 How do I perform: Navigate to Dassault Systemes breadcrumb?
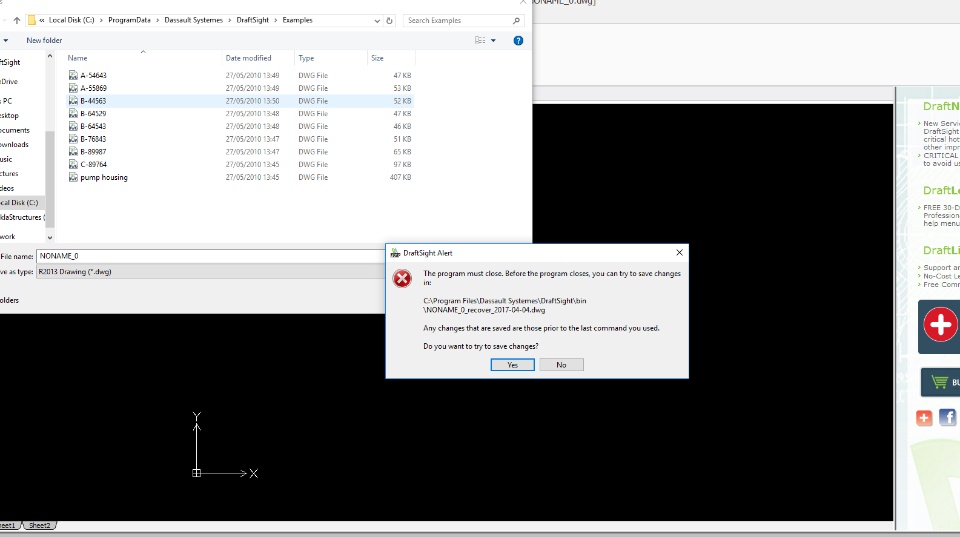193,20
